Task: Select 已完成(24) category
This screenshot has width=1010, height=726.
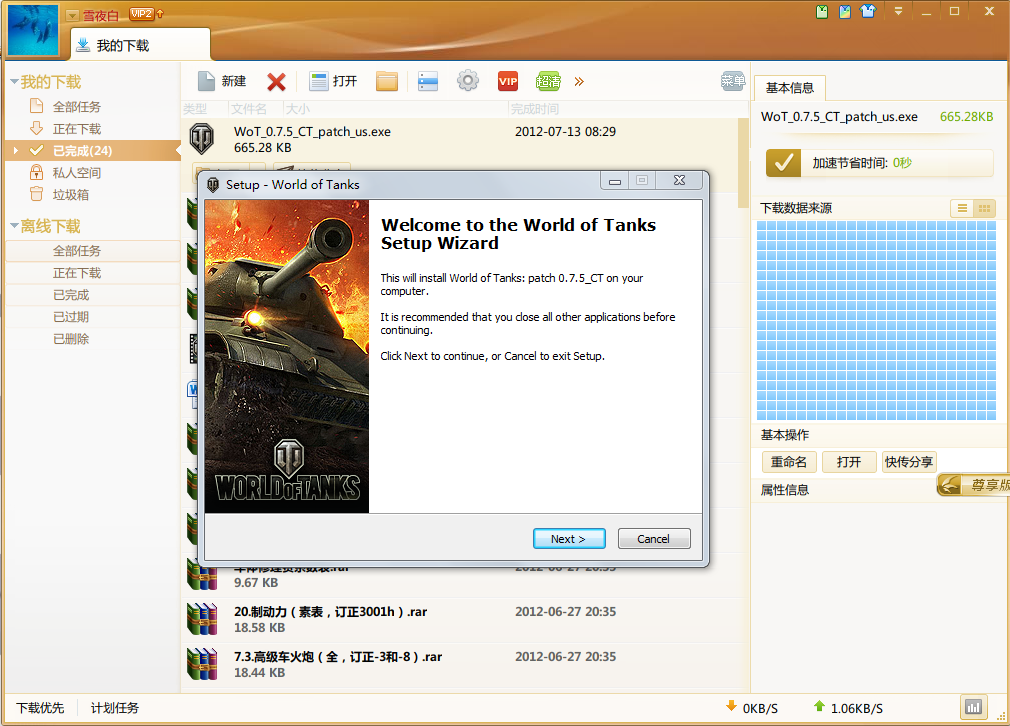Action: point(93,151)
